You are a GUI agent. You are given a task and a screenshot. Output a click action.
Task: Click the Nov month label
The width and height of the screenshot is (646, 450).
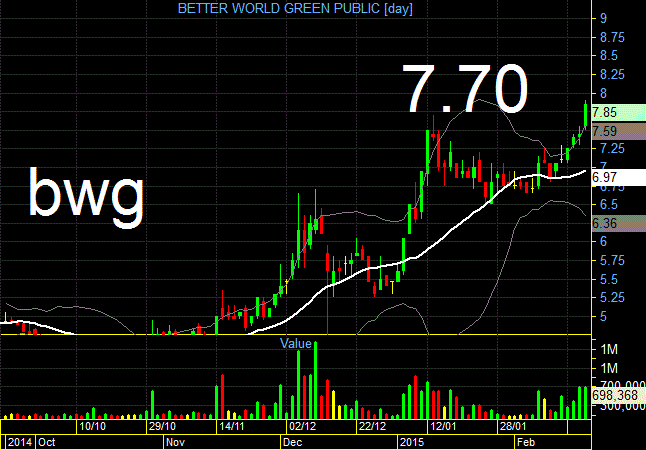175,442
